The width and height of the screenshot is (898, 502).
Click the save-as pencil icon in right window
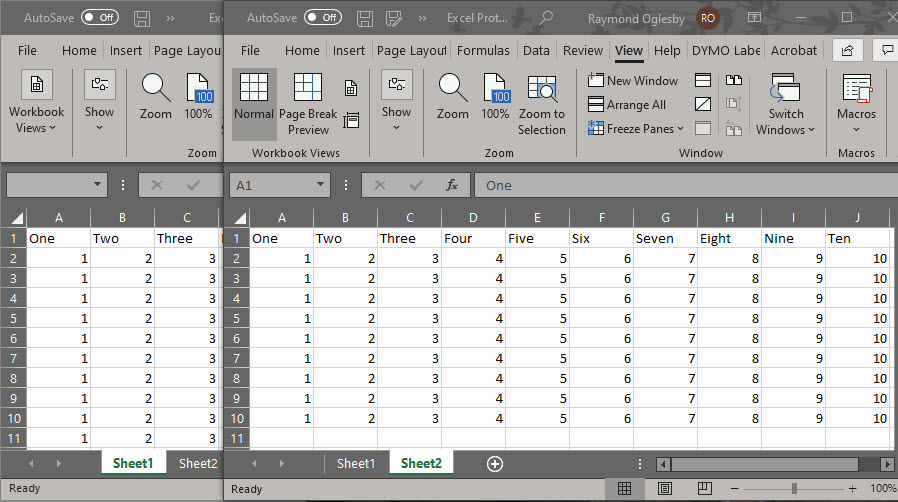(x=394, y=18)
